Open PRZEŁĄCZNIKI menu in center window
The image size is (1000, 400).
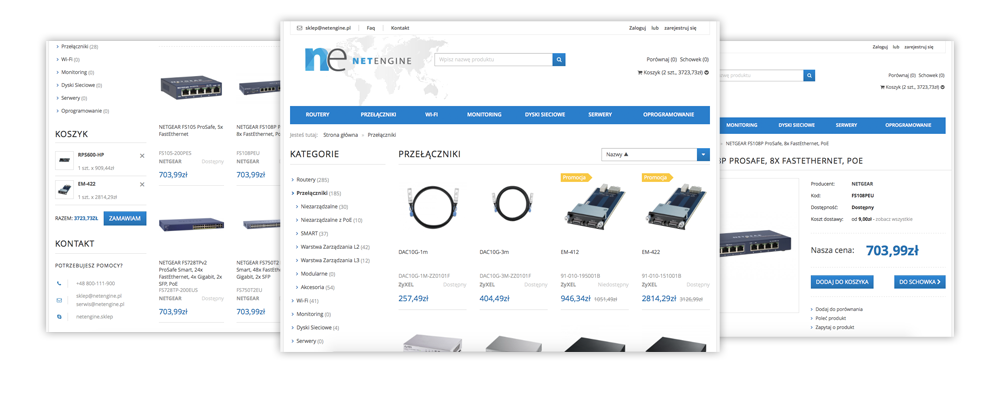point(379,115)
